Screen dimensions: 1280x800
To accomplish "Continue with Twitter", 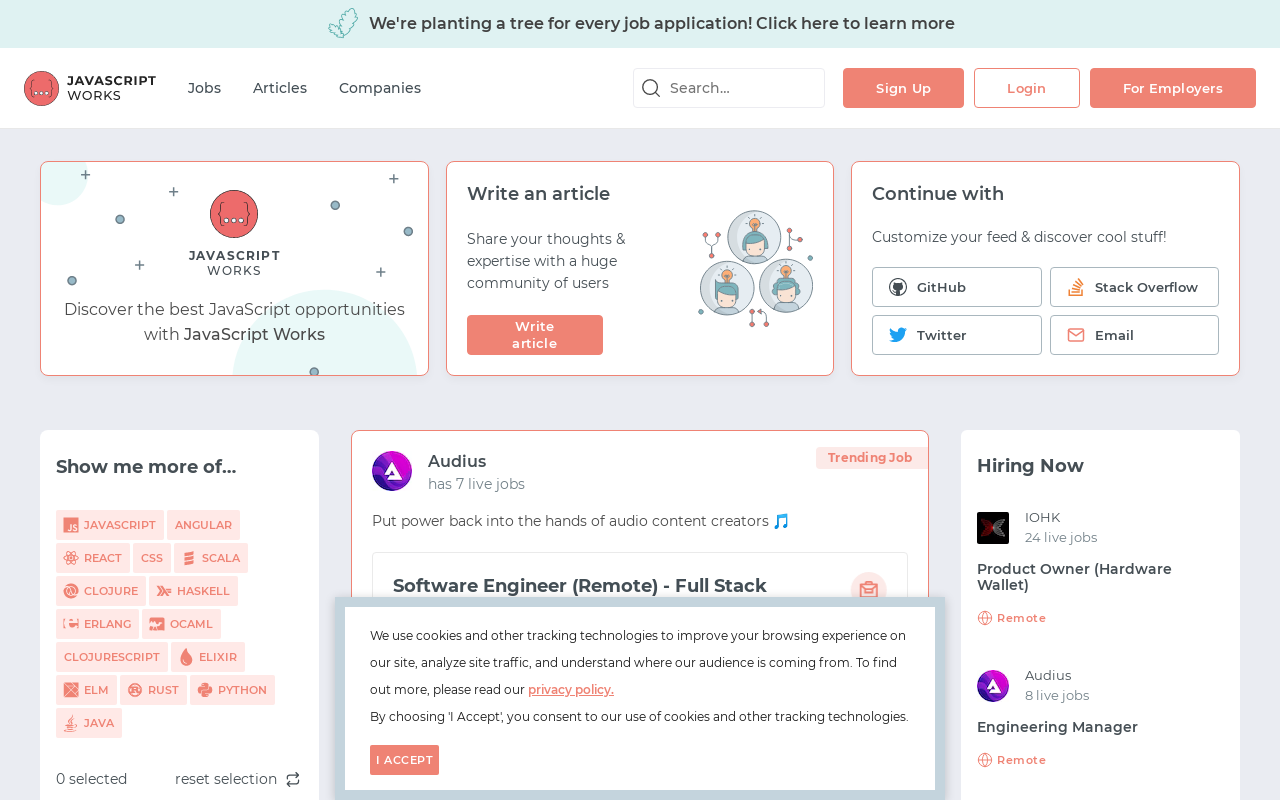I will (x=956, y=335).
